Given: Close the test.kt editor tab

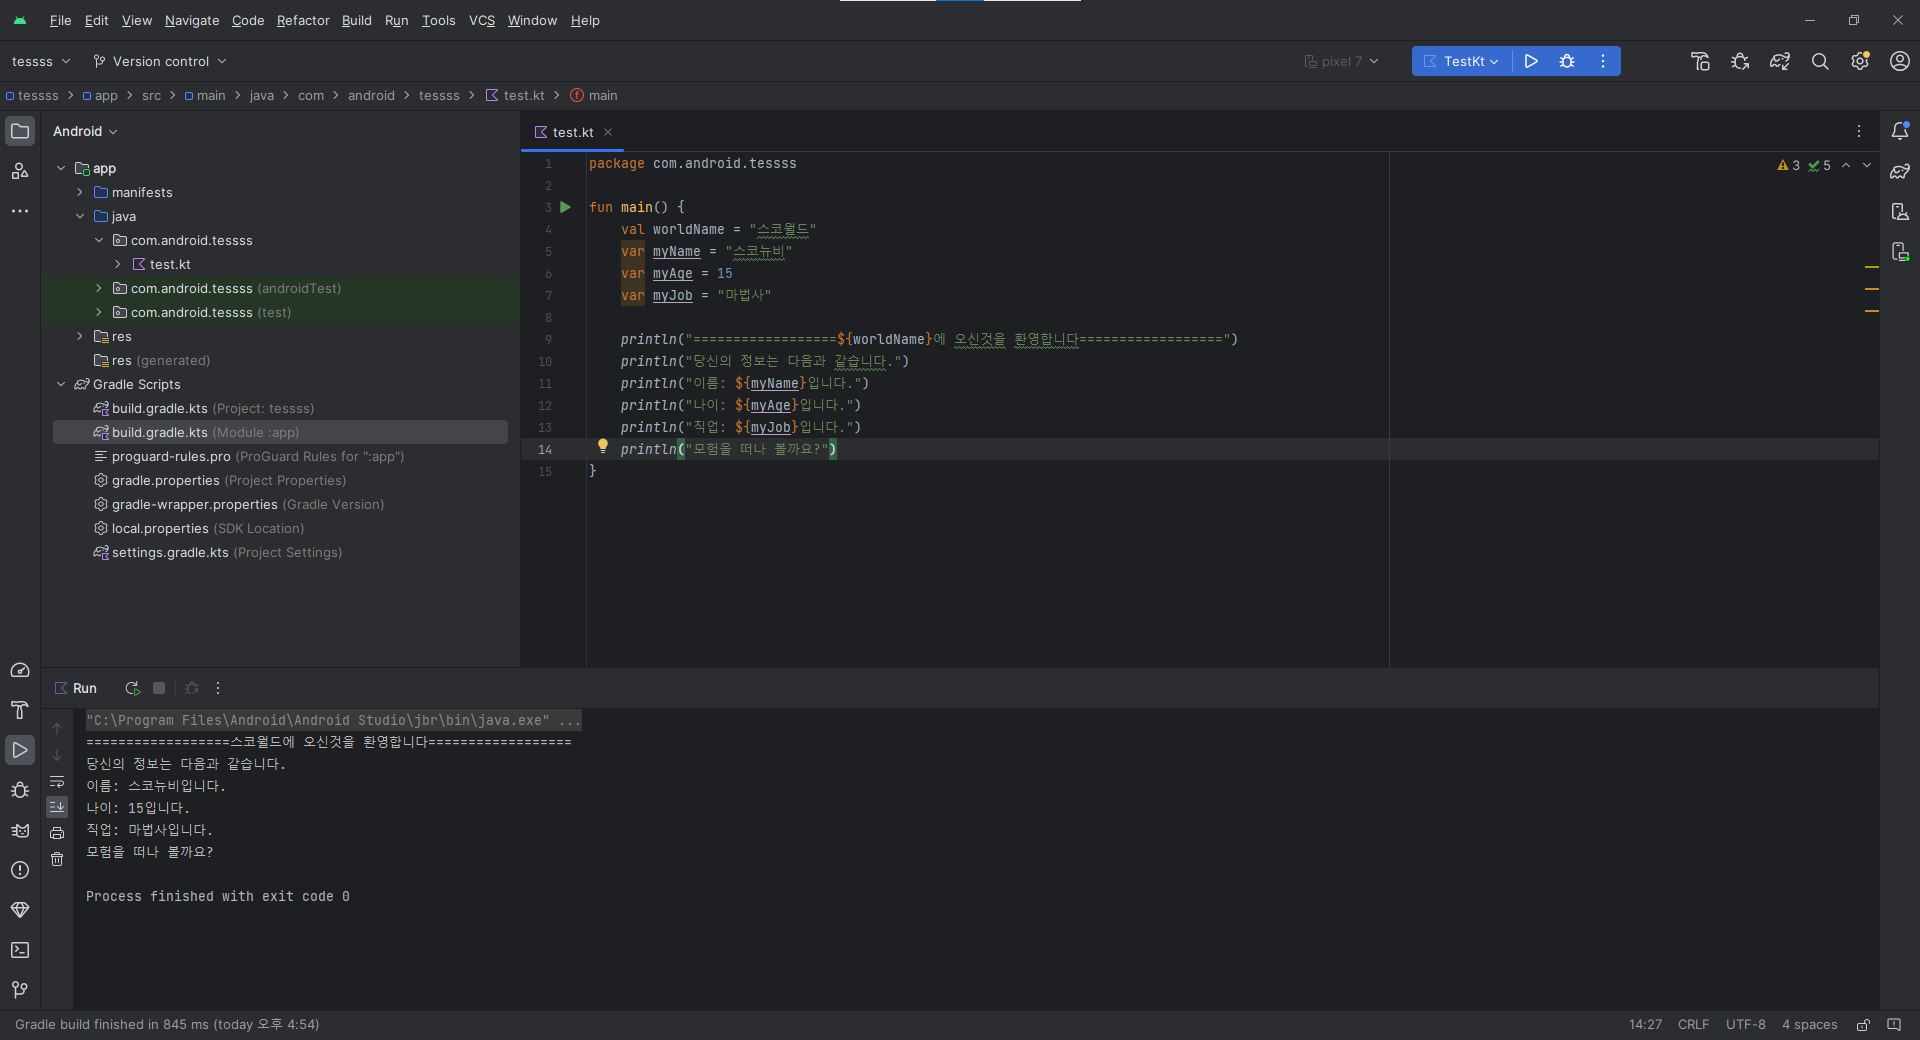Looking at the screenshot, I should coord(608,132).
